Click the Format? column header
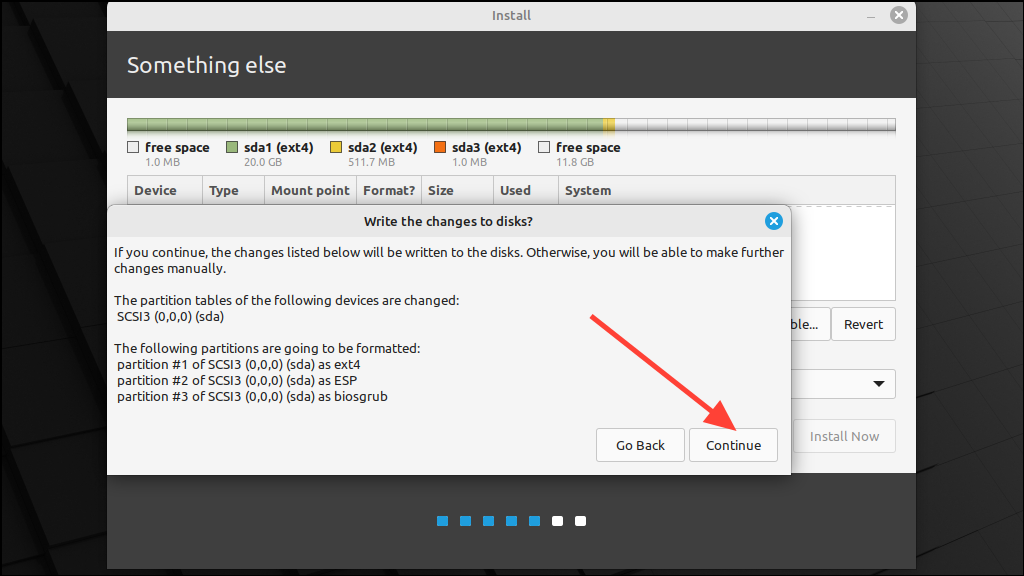 (x=388, y=190)
